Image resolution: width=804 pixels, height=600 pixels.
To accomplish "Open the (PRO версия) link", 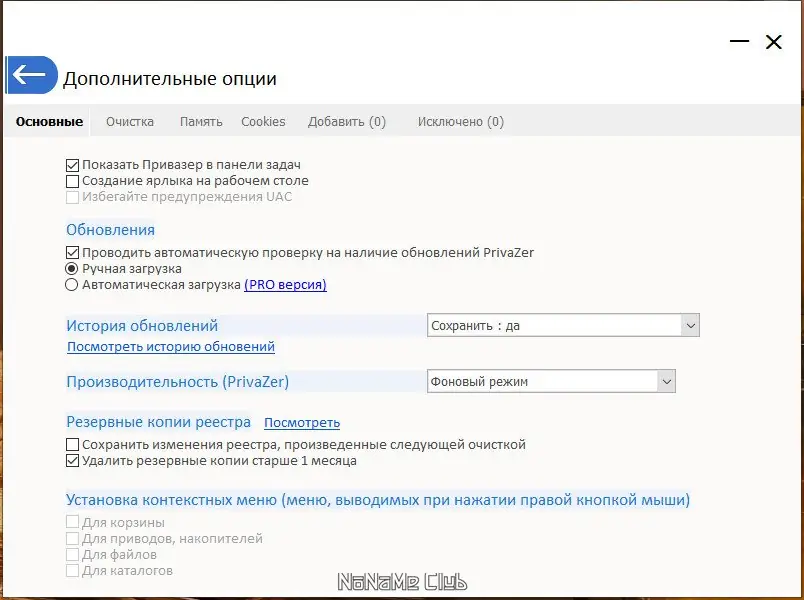I will [x=285, y=285].
